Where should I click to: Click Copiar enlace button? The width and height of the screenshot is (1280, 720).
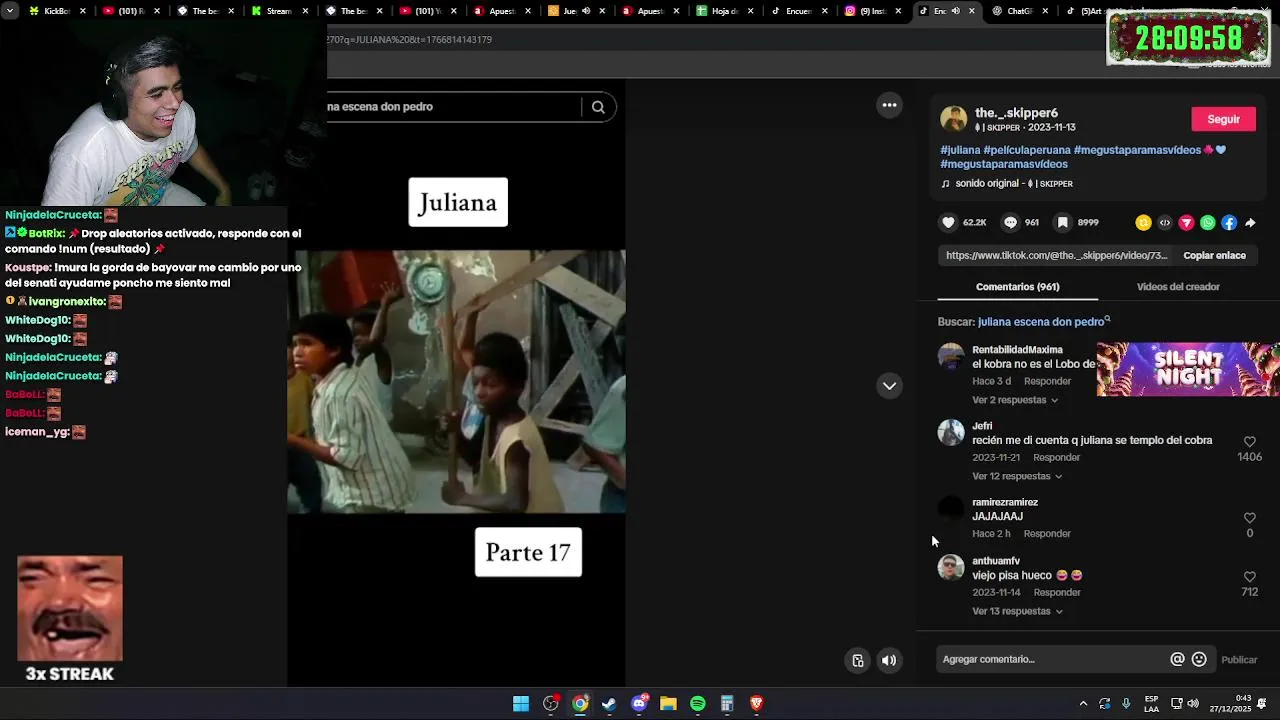pyautogui.click(x=1214, y=255)
